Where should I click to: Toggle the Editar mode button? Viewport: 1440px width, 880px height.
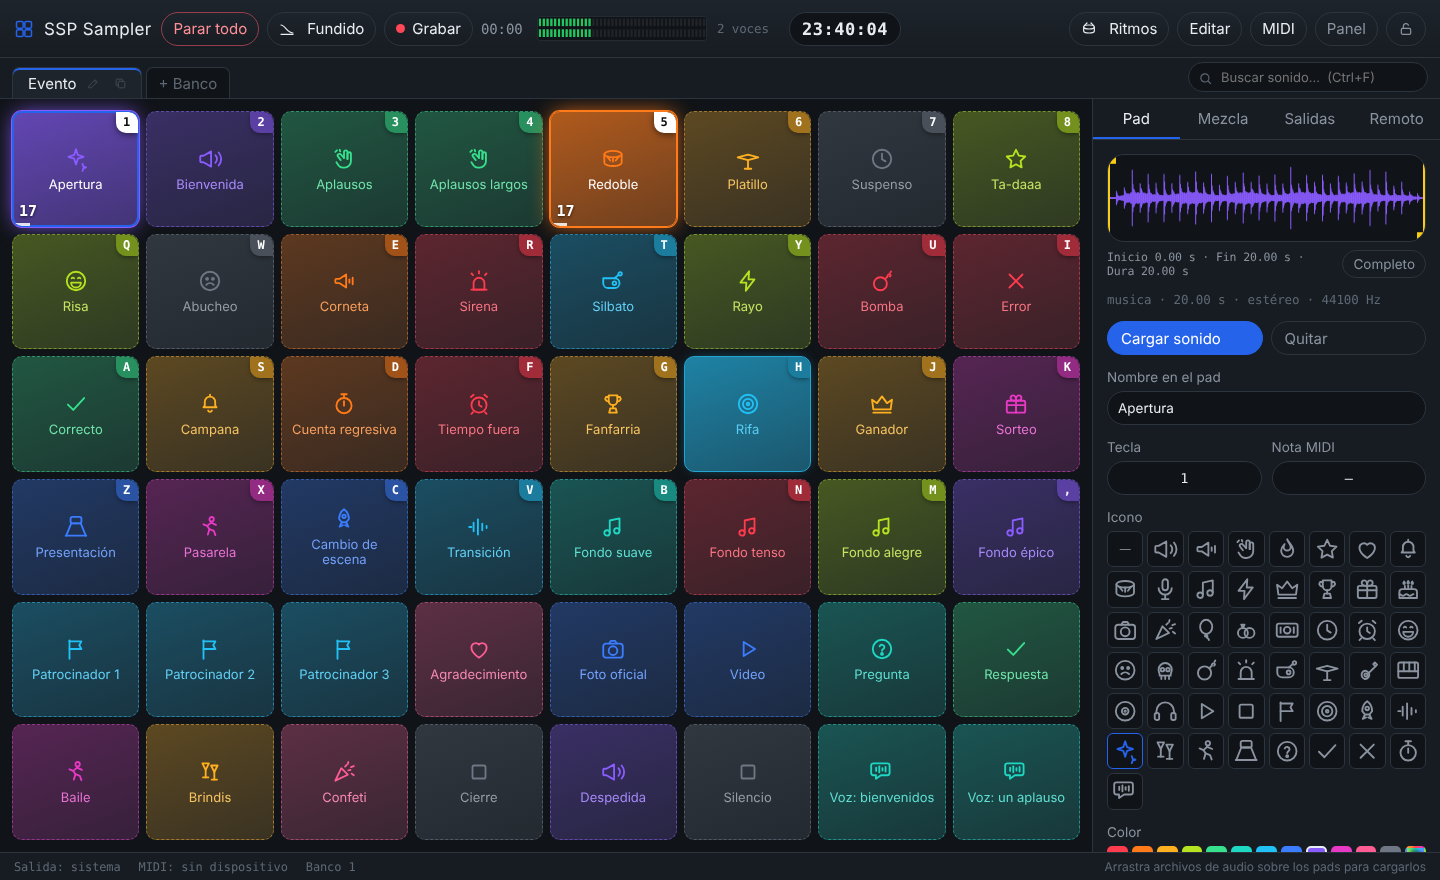(1209, 29)
